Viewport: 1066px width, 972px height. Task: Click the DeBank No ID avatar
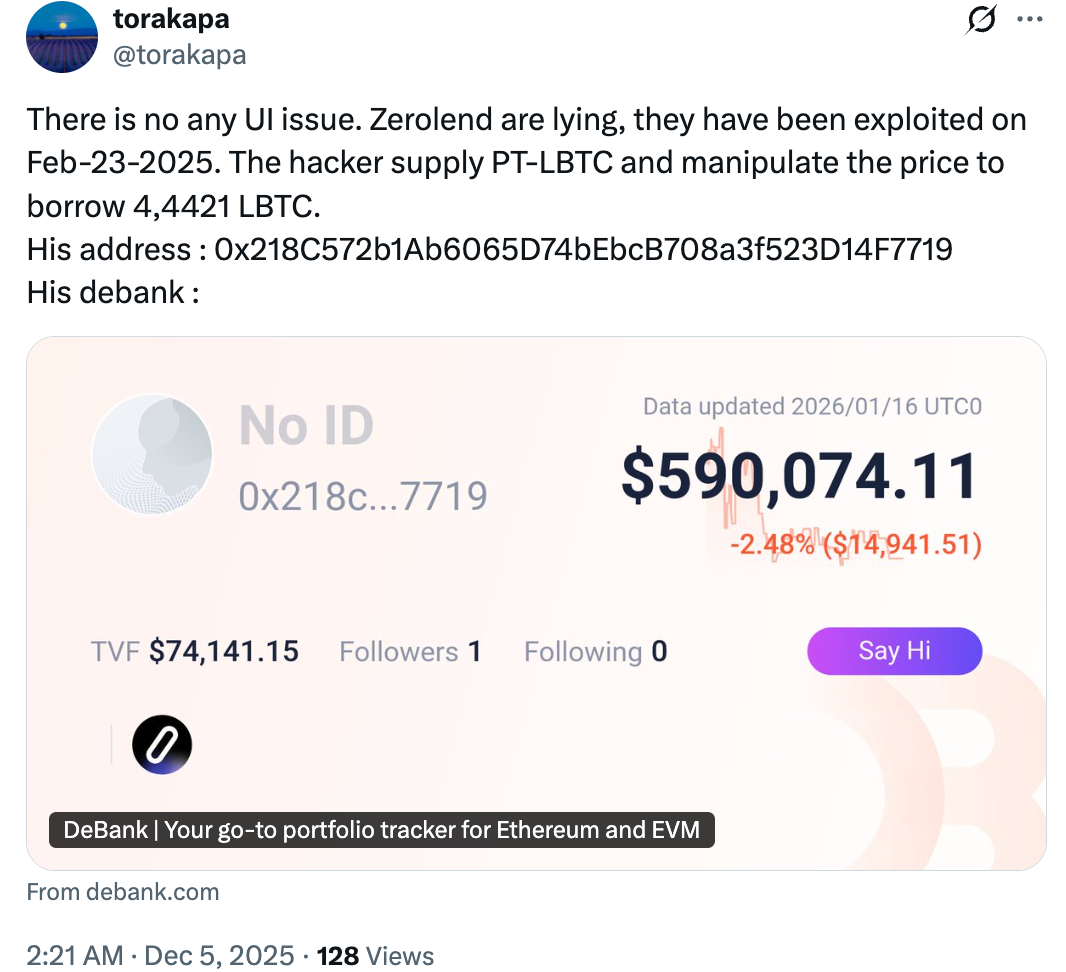tap(152, 454)
